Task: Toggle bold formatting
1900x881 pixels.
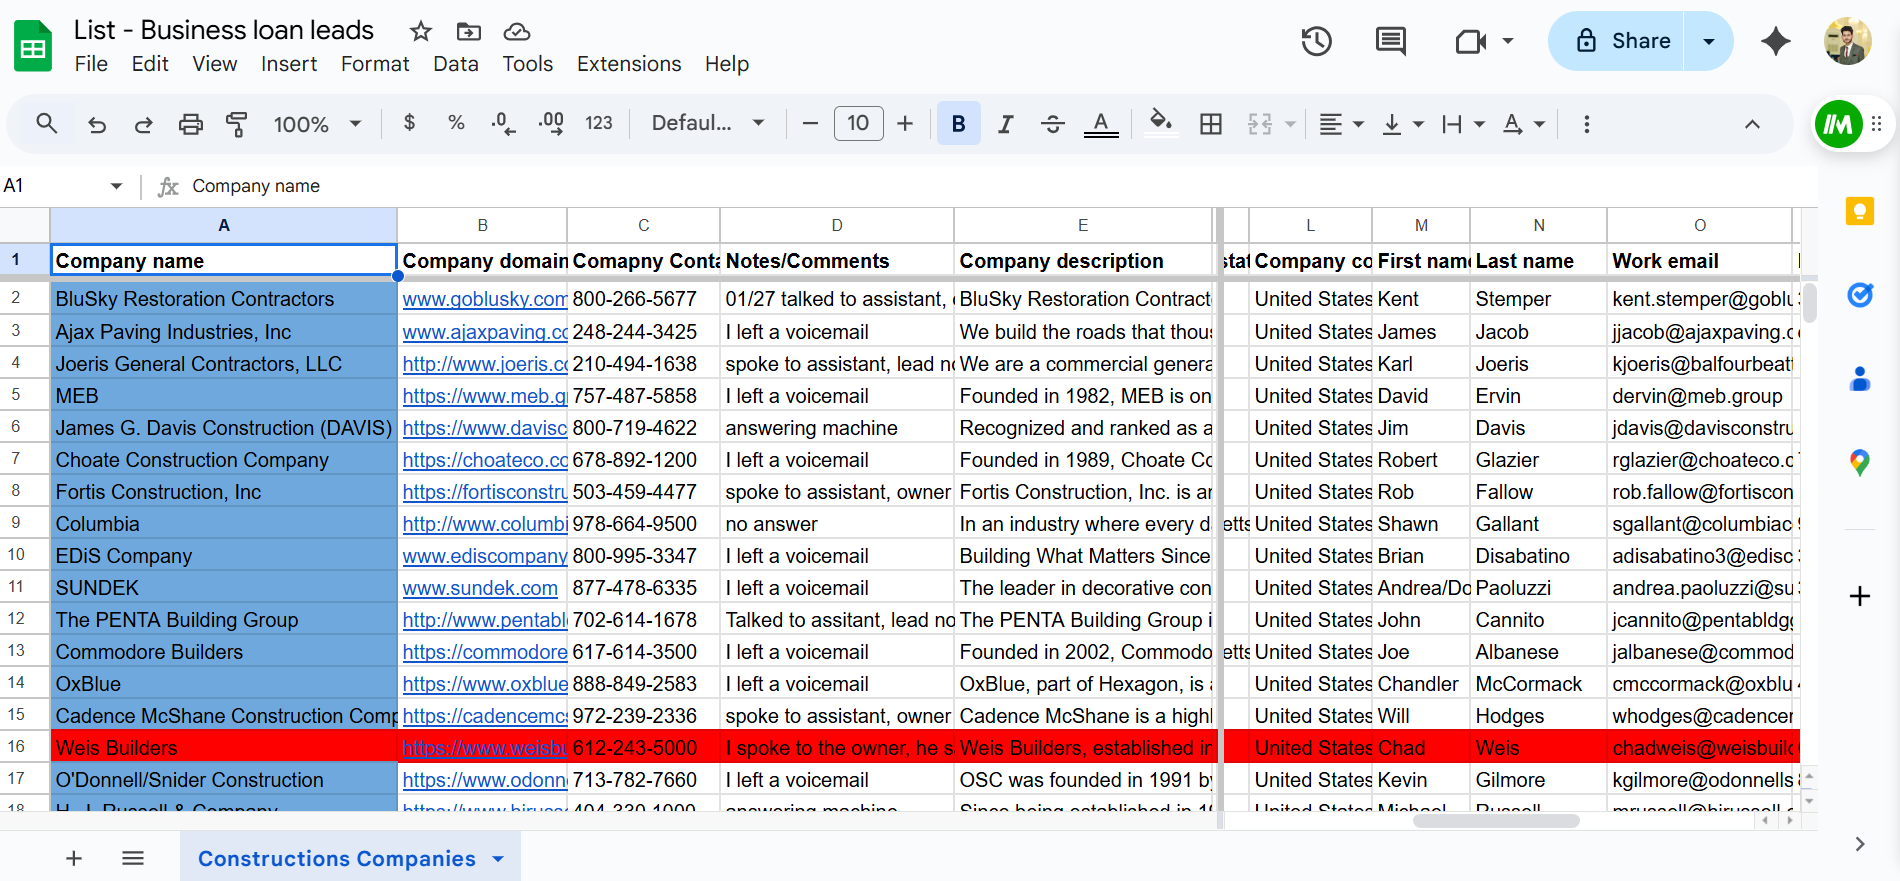Action: [958, 124]
